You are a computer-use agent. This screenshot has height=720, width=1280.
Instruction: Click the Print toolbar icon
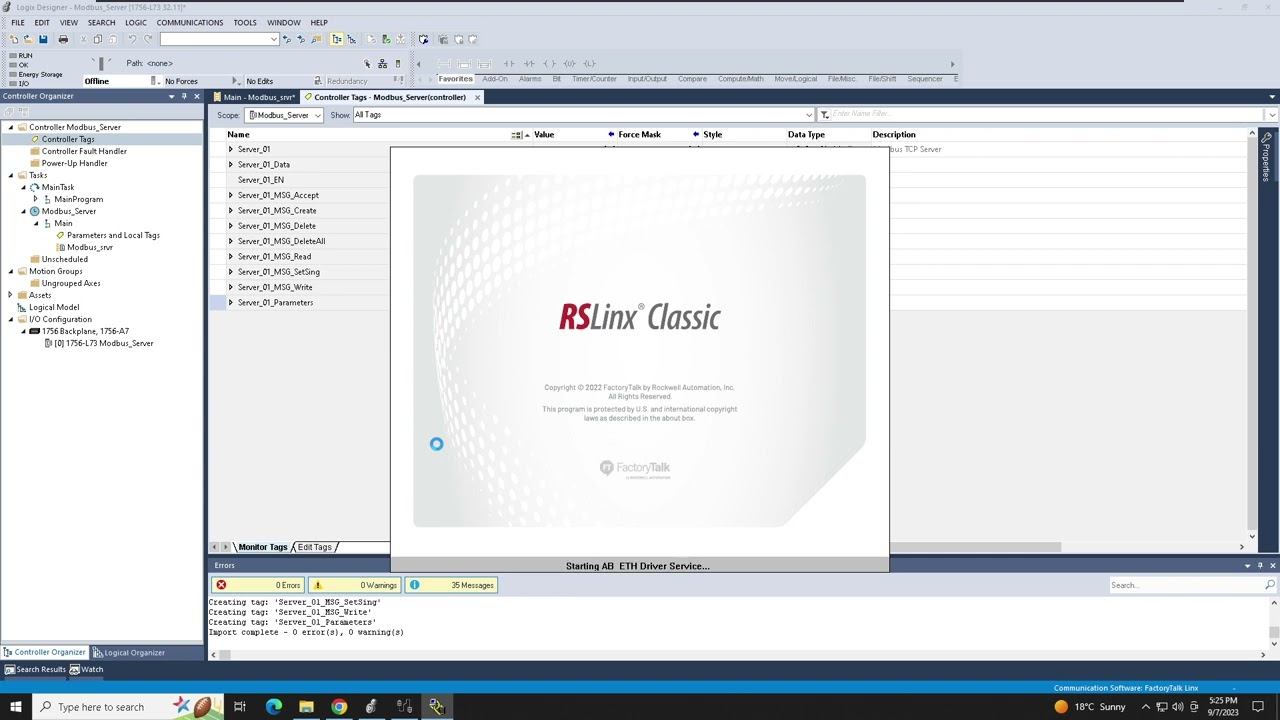[x=63, y=39]
